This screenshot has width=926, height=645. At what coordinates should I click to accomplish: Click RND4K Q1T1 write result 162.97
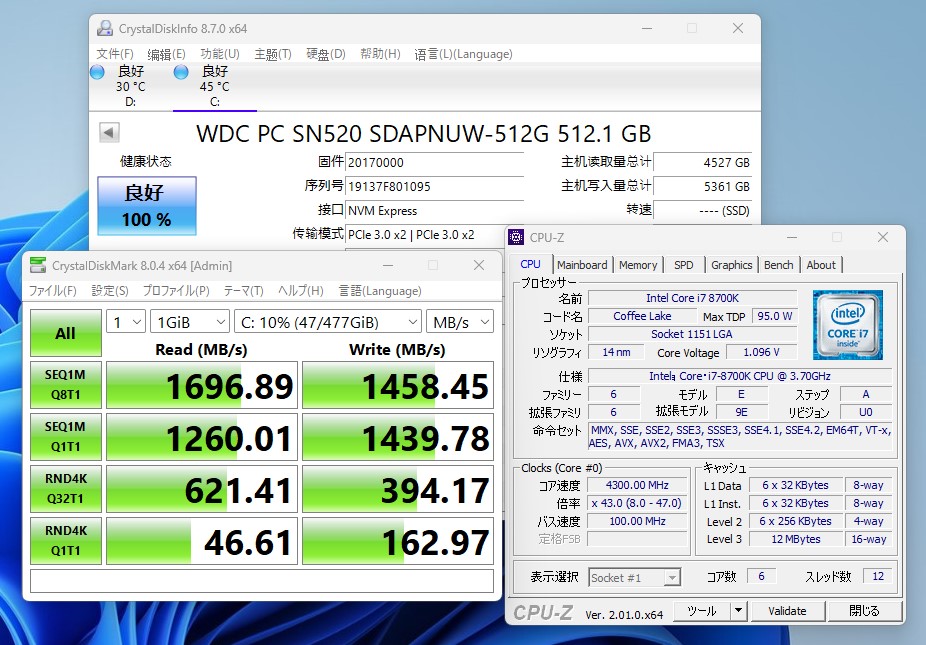pyautogui.click(x=398, y=541)
